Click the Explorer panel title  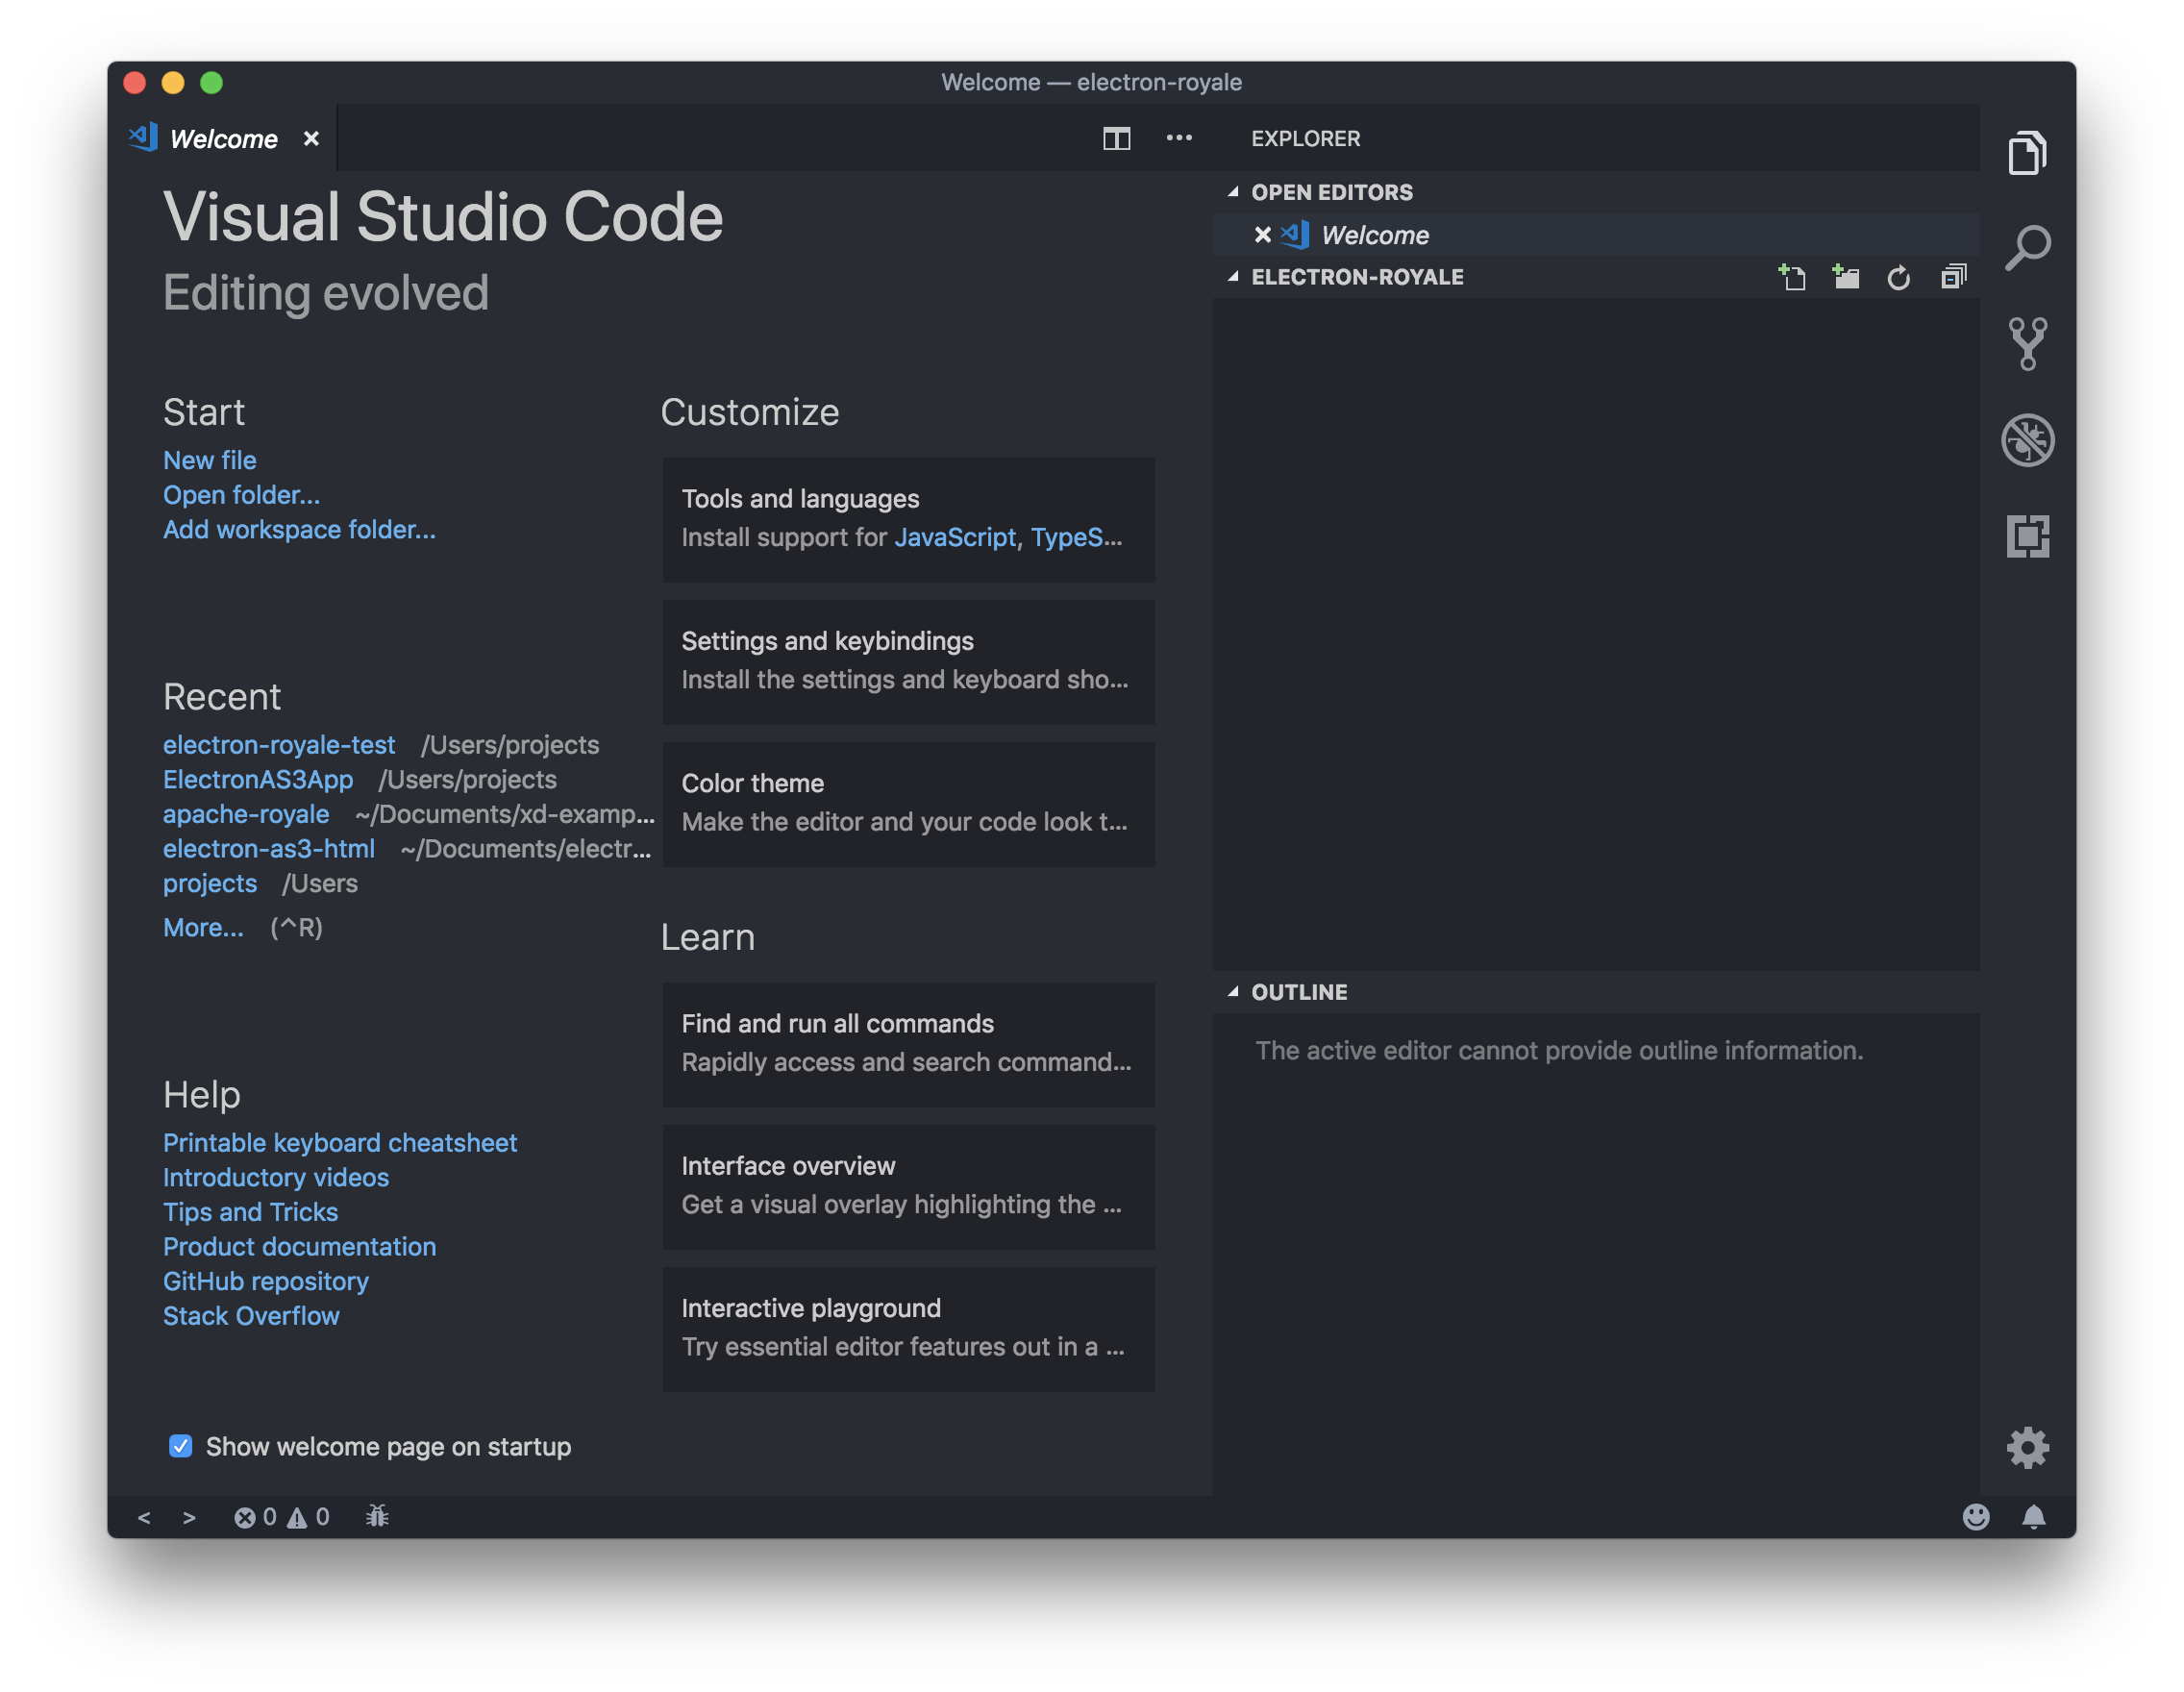(x=1305, y=139)
